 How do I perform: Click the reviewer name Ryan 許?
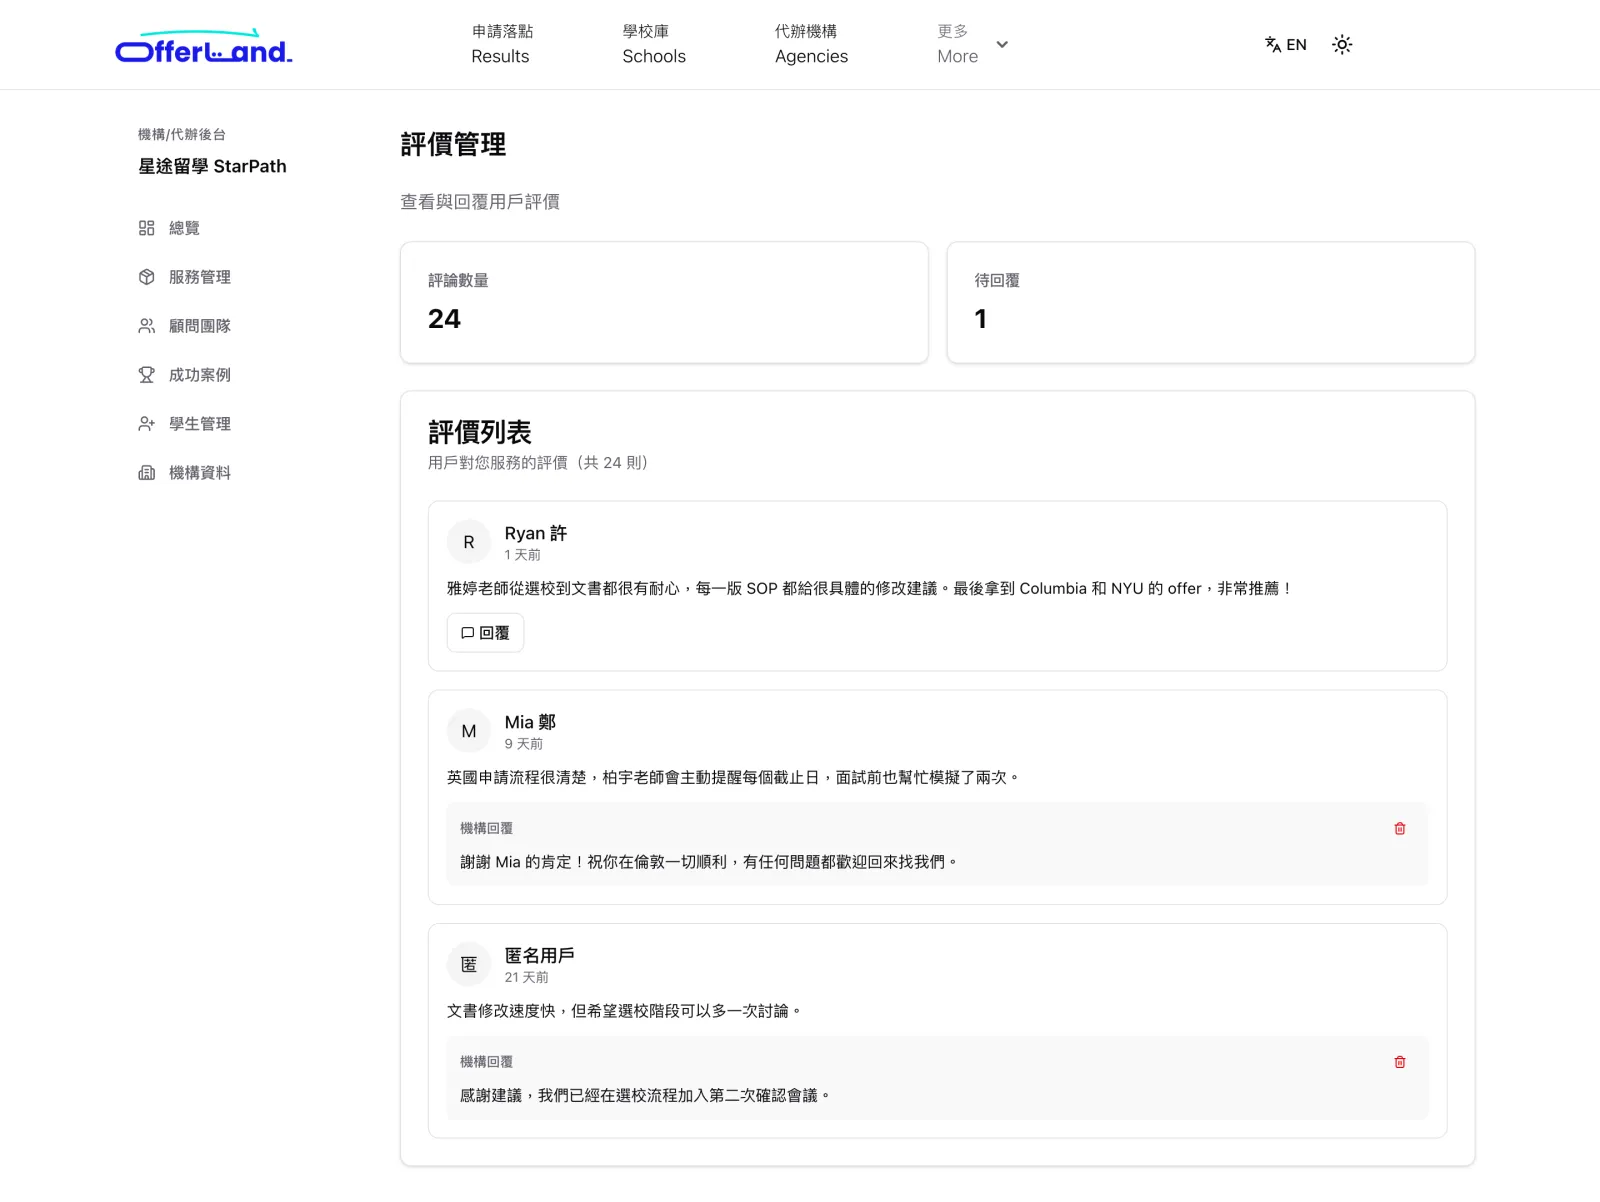(536, 533)
